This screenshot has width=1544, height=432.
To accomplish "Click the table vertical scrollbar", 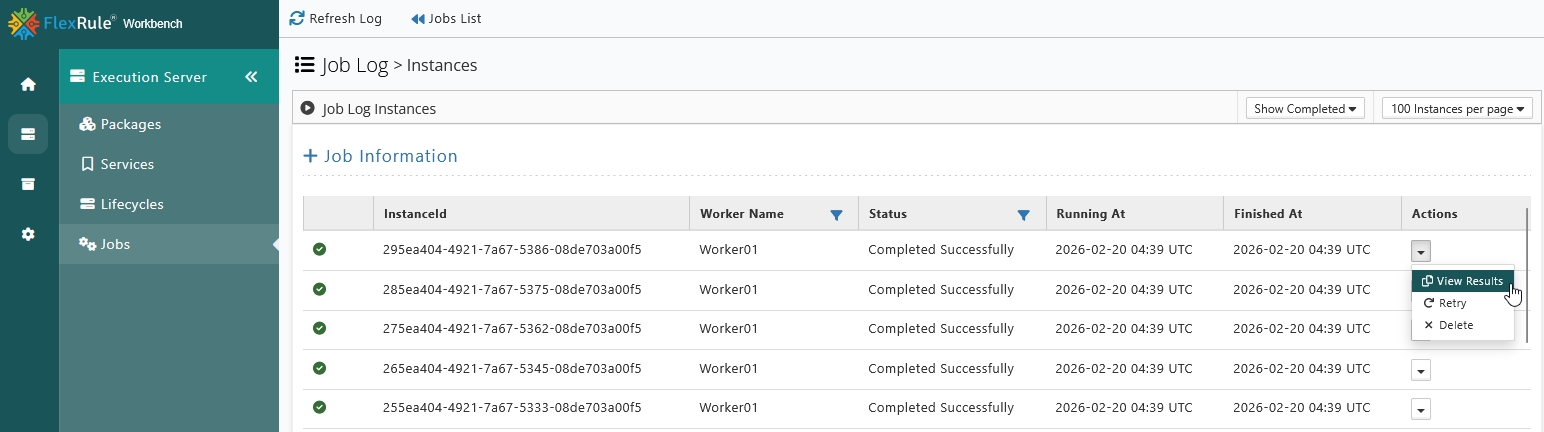I will click(1528, 275).
